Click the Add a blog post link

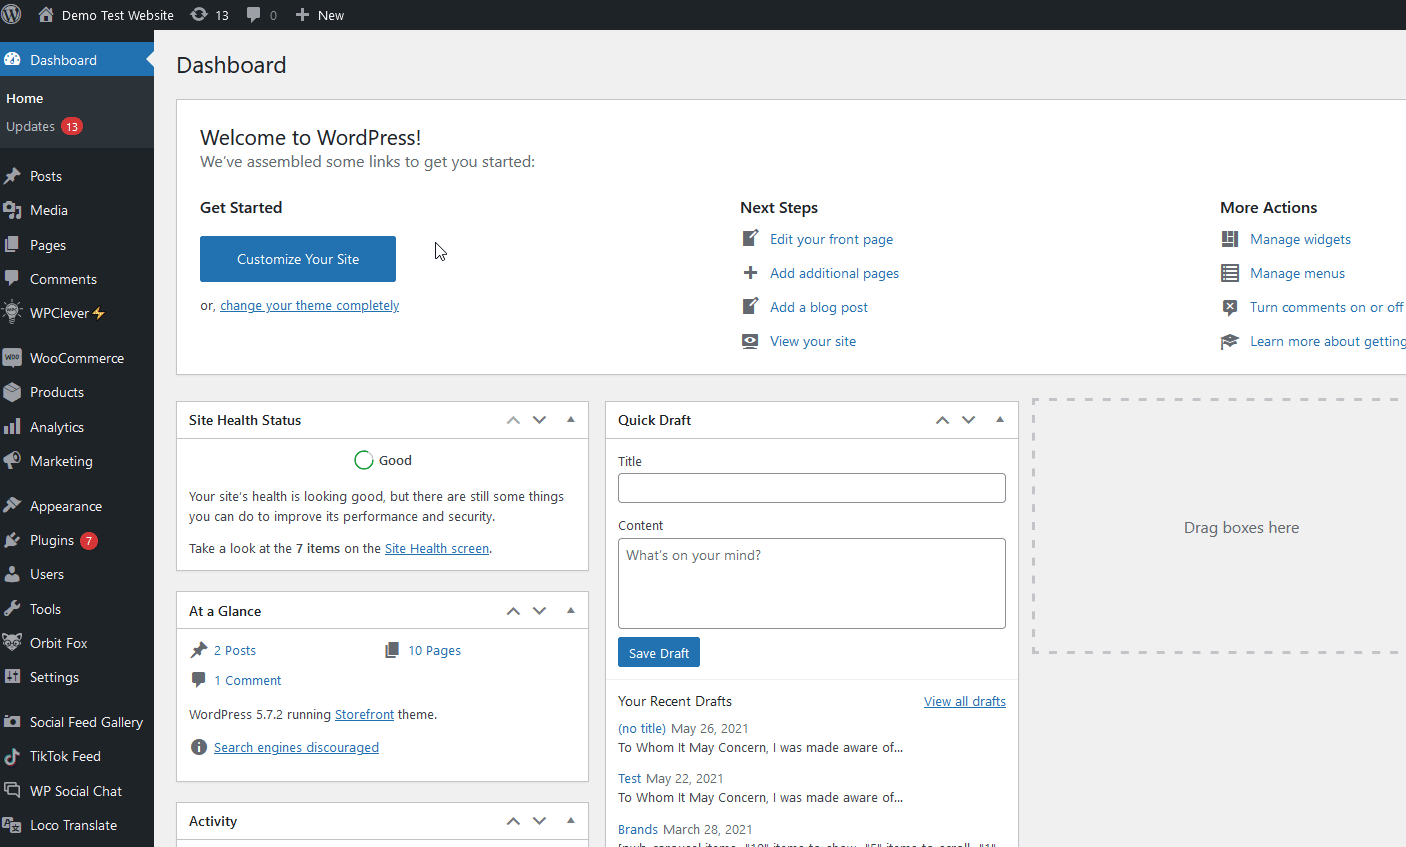819,307
